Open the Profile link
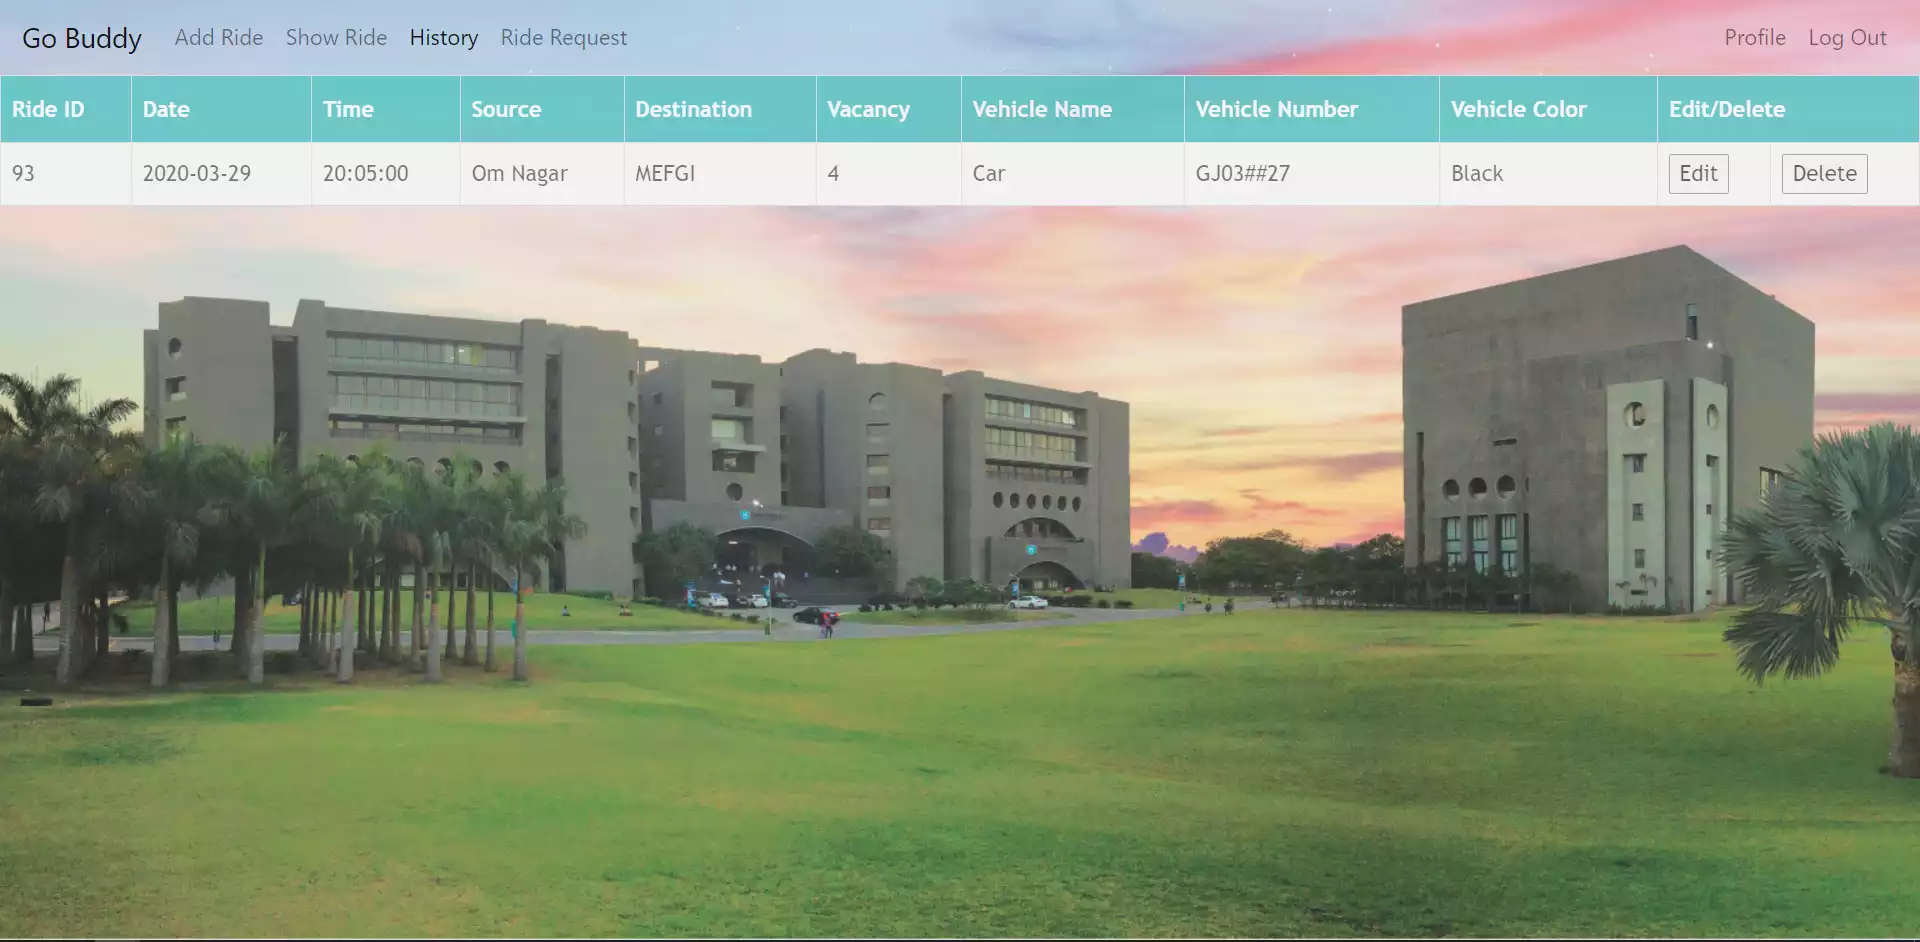 click(1754, 38)
